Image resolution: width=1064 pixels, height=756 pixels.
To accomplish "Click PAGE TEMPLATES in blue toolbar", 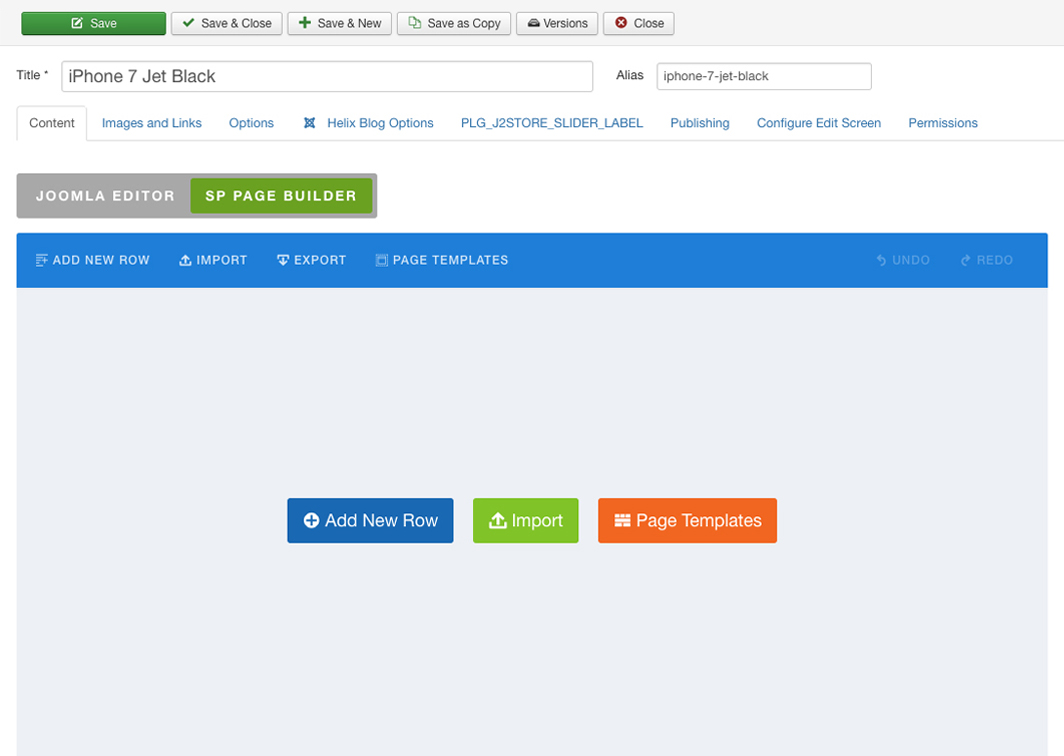I will click(442, 260).
